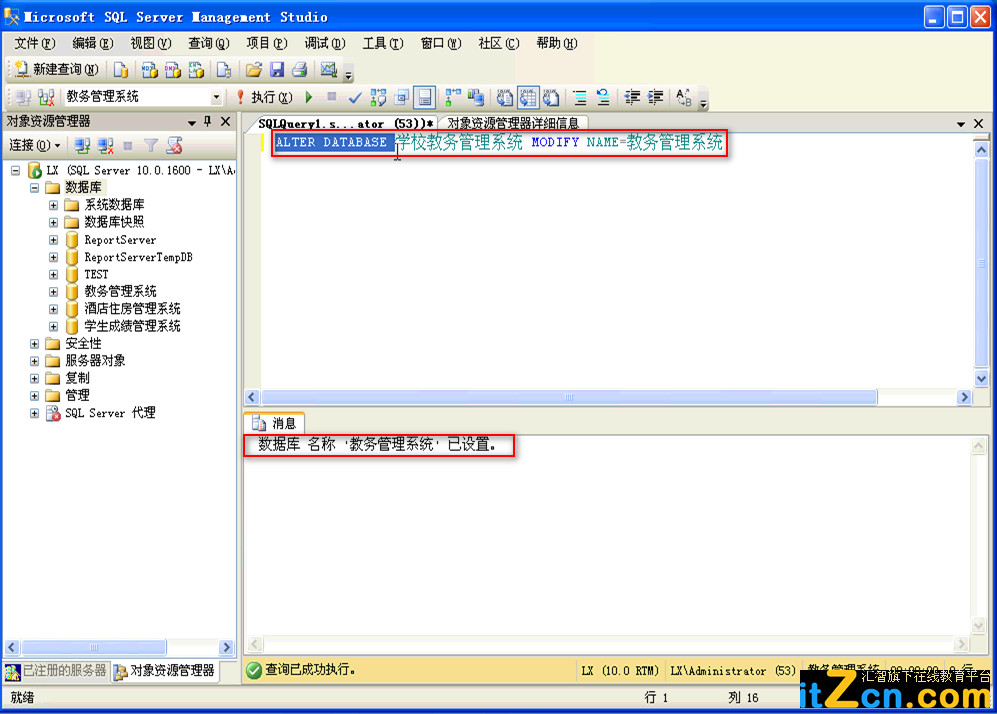Open the 连接 (Connect) dropdown button
997x714 pixels.
click(35, 146)
